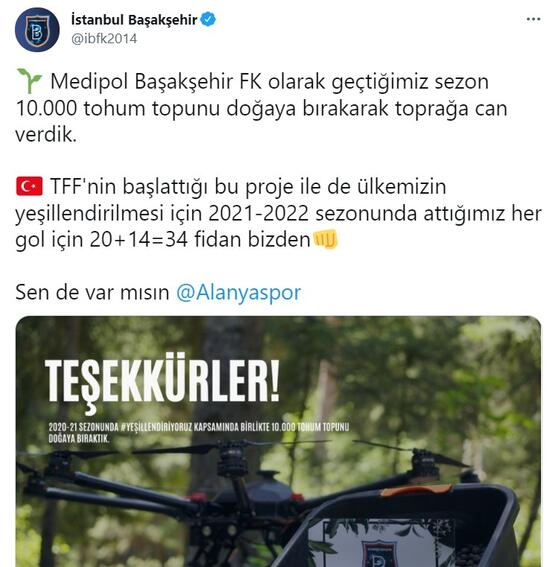
Task: Click the Başakşehir crest on the drone's box
Action: point(377,554)
